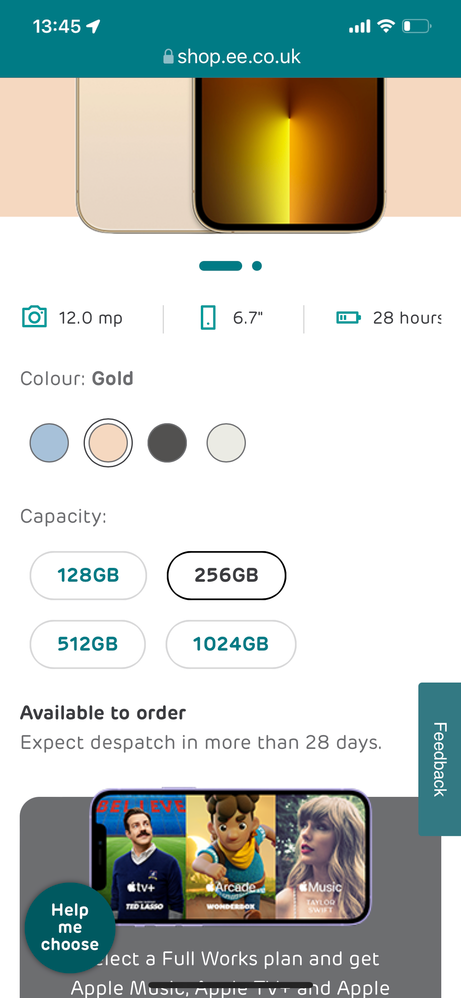Image resolution: width=461 pixels, height=998 pixels.
Task: Tap the Wi-Fi status icon
Action: tap(386, 26)
